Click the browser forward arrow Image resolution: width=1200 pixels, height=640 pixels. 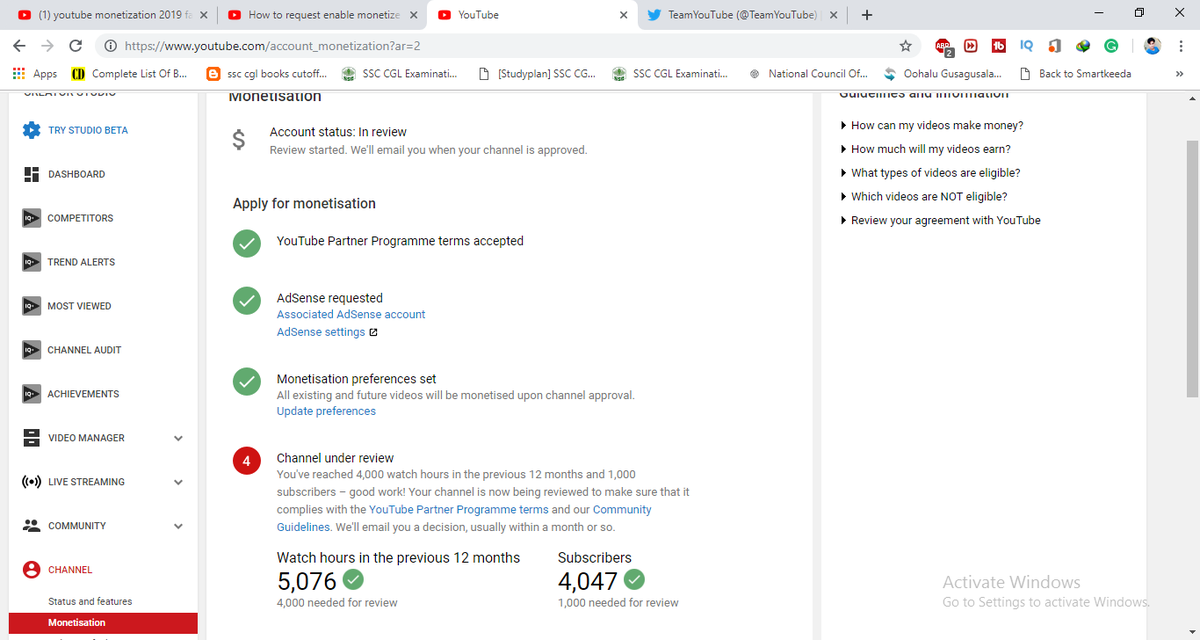(48, 46)
